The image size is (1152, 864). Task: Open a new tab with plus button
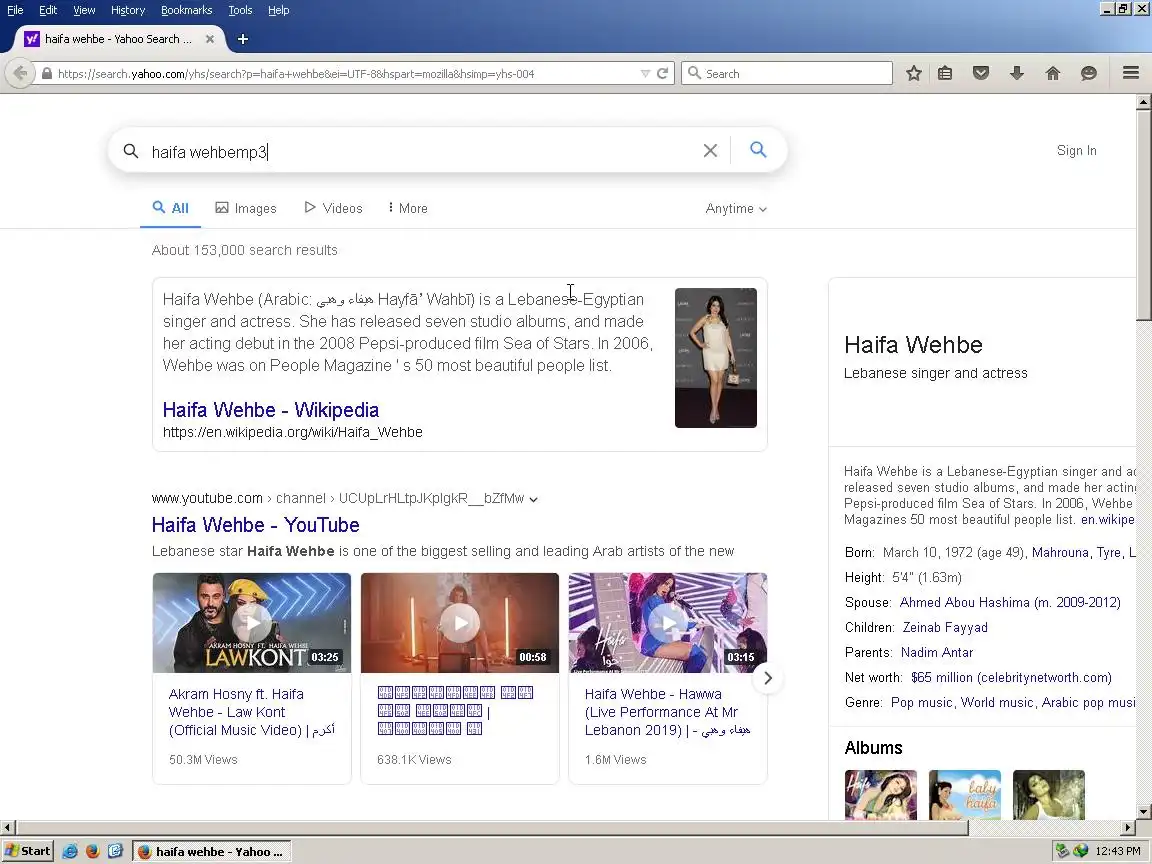coord(243,39)
